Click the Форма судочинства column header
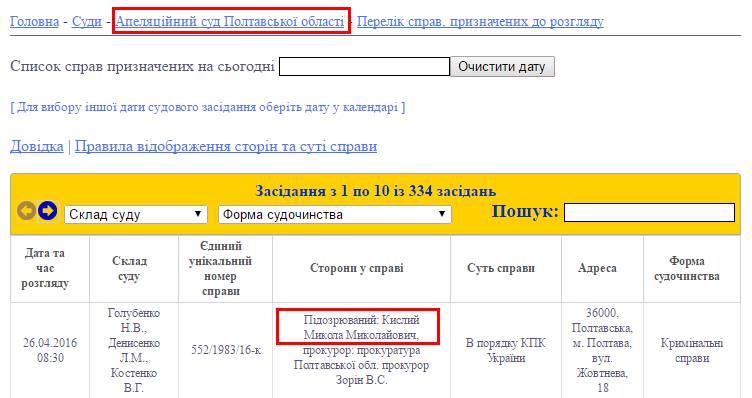The image size is (752, 398). tap(692, 269)
